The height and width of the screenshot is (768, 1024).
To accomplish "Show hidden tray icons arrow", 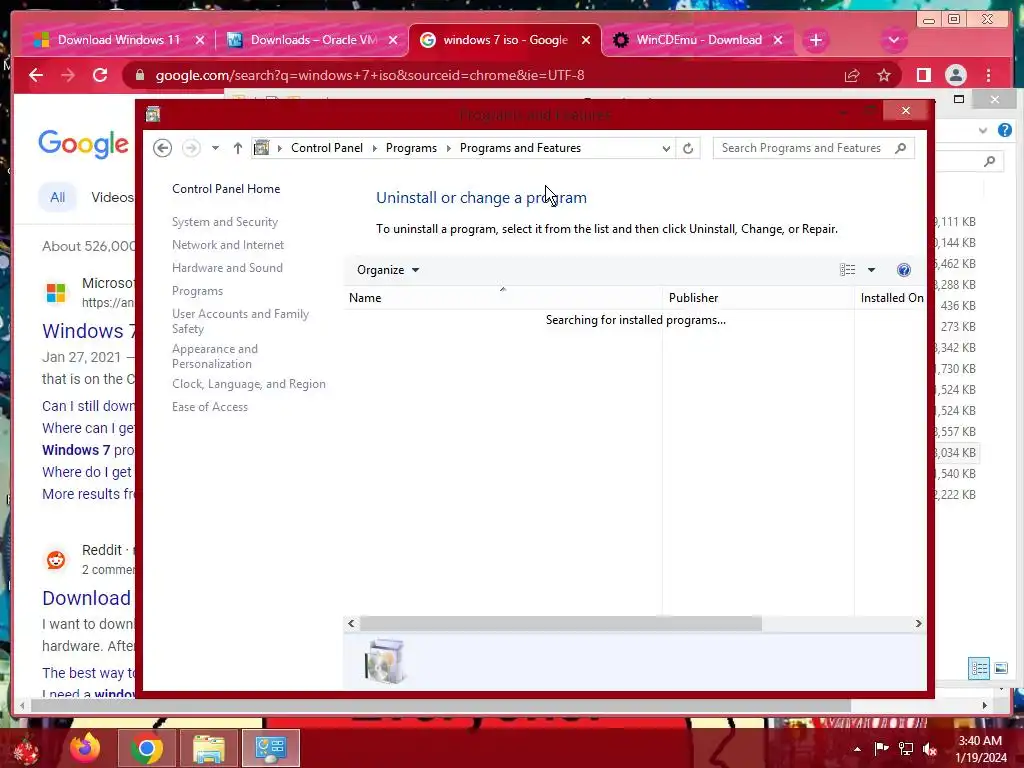I will [x=857, y=749].
